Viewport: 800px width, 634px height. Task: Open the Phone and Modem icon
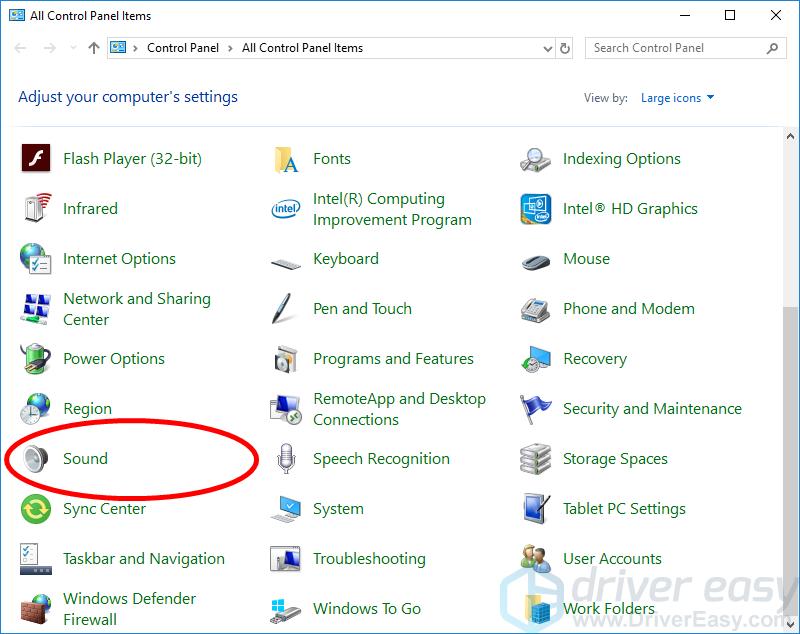click(536, 309)
